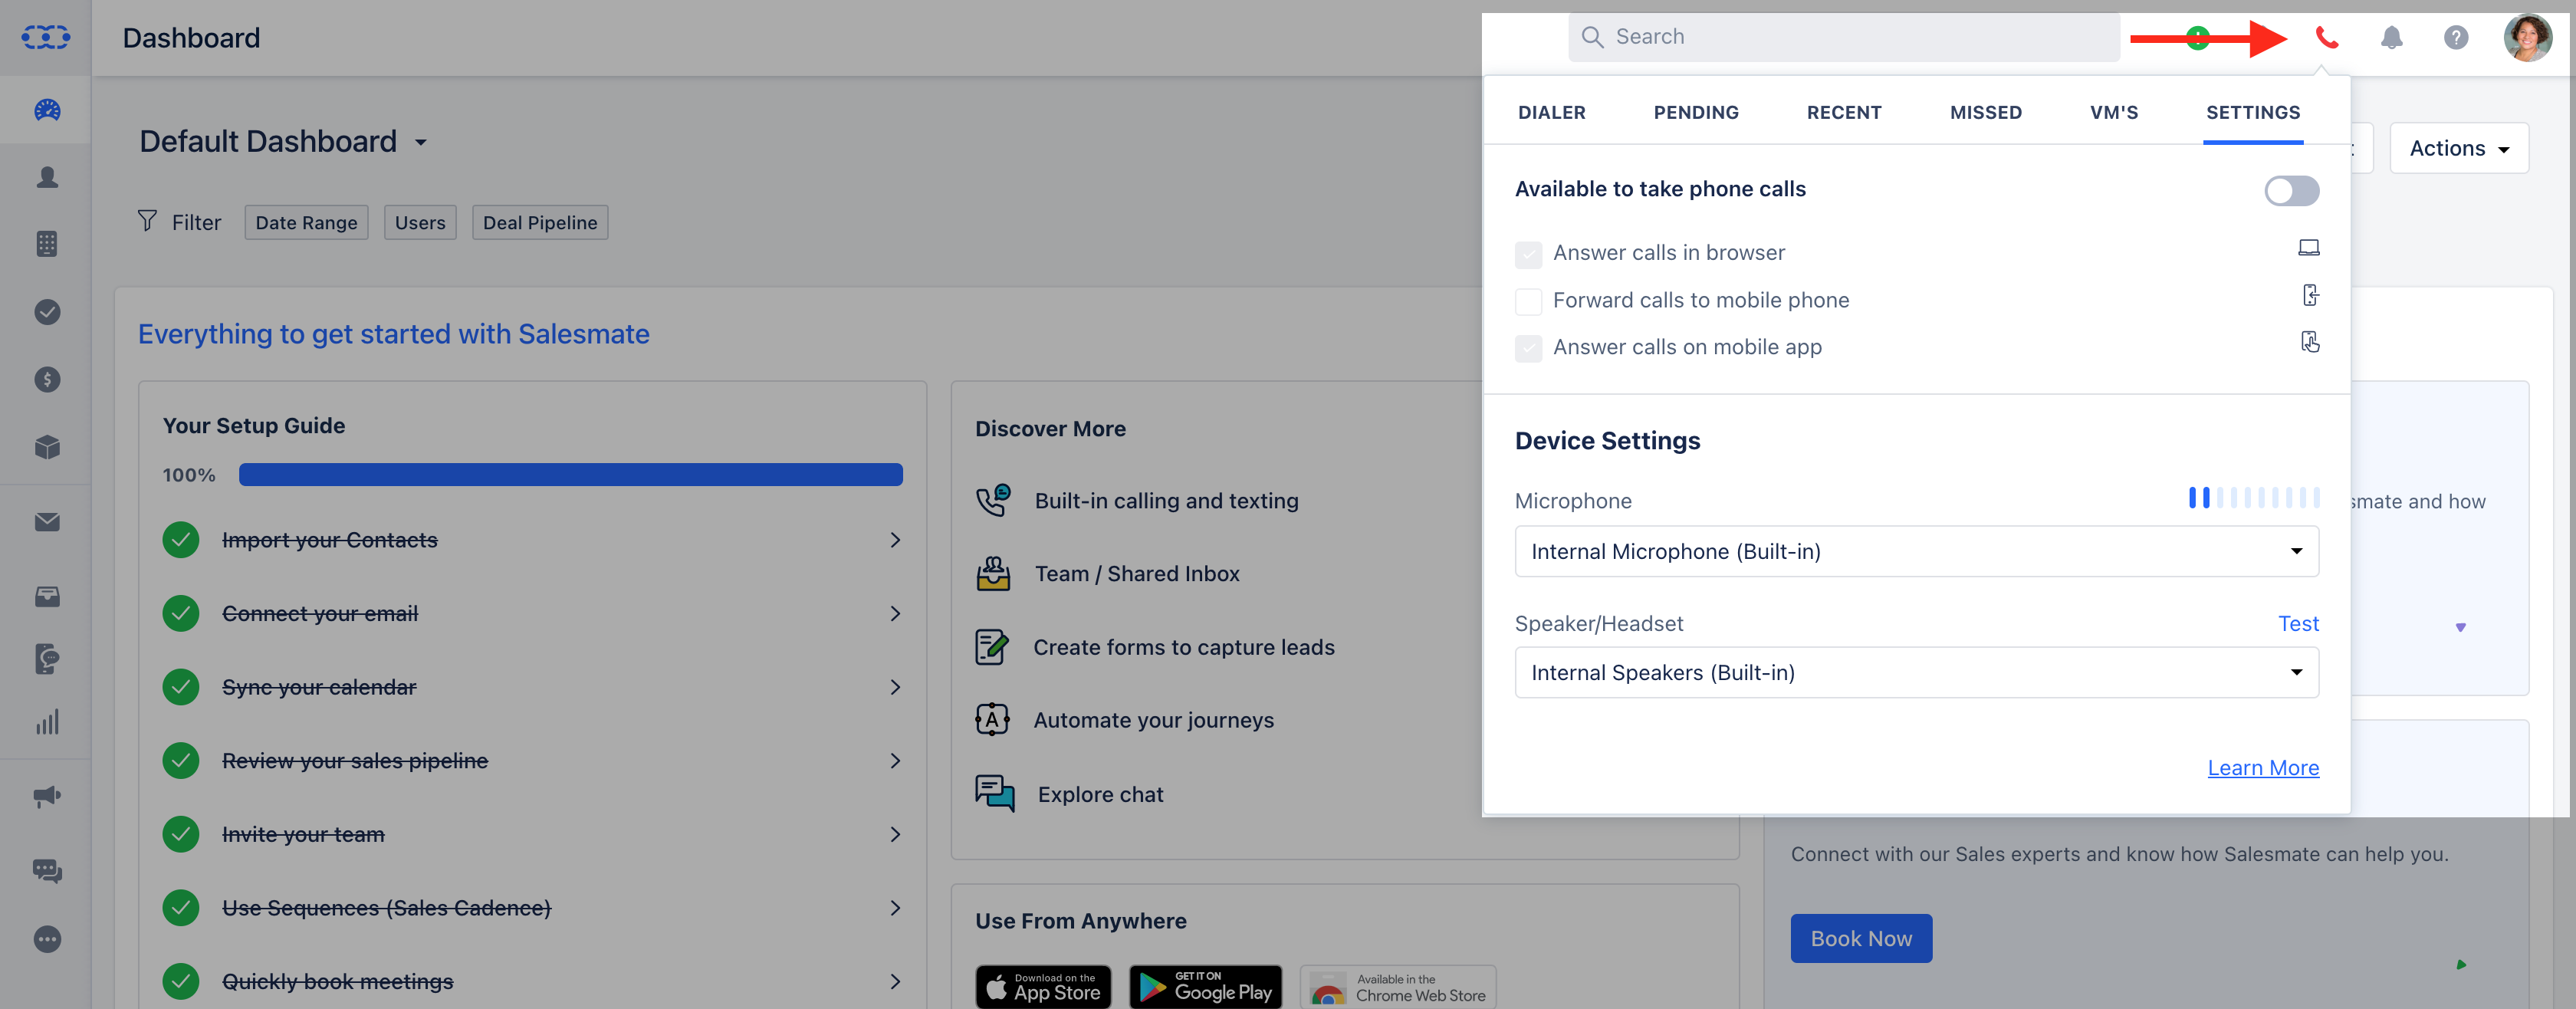The width and height of the screenshot is (2576, 1009).
Task: Open Campaigns megaphone icon in sidebar
Action: pyautogui.click(x=47, y=796)
